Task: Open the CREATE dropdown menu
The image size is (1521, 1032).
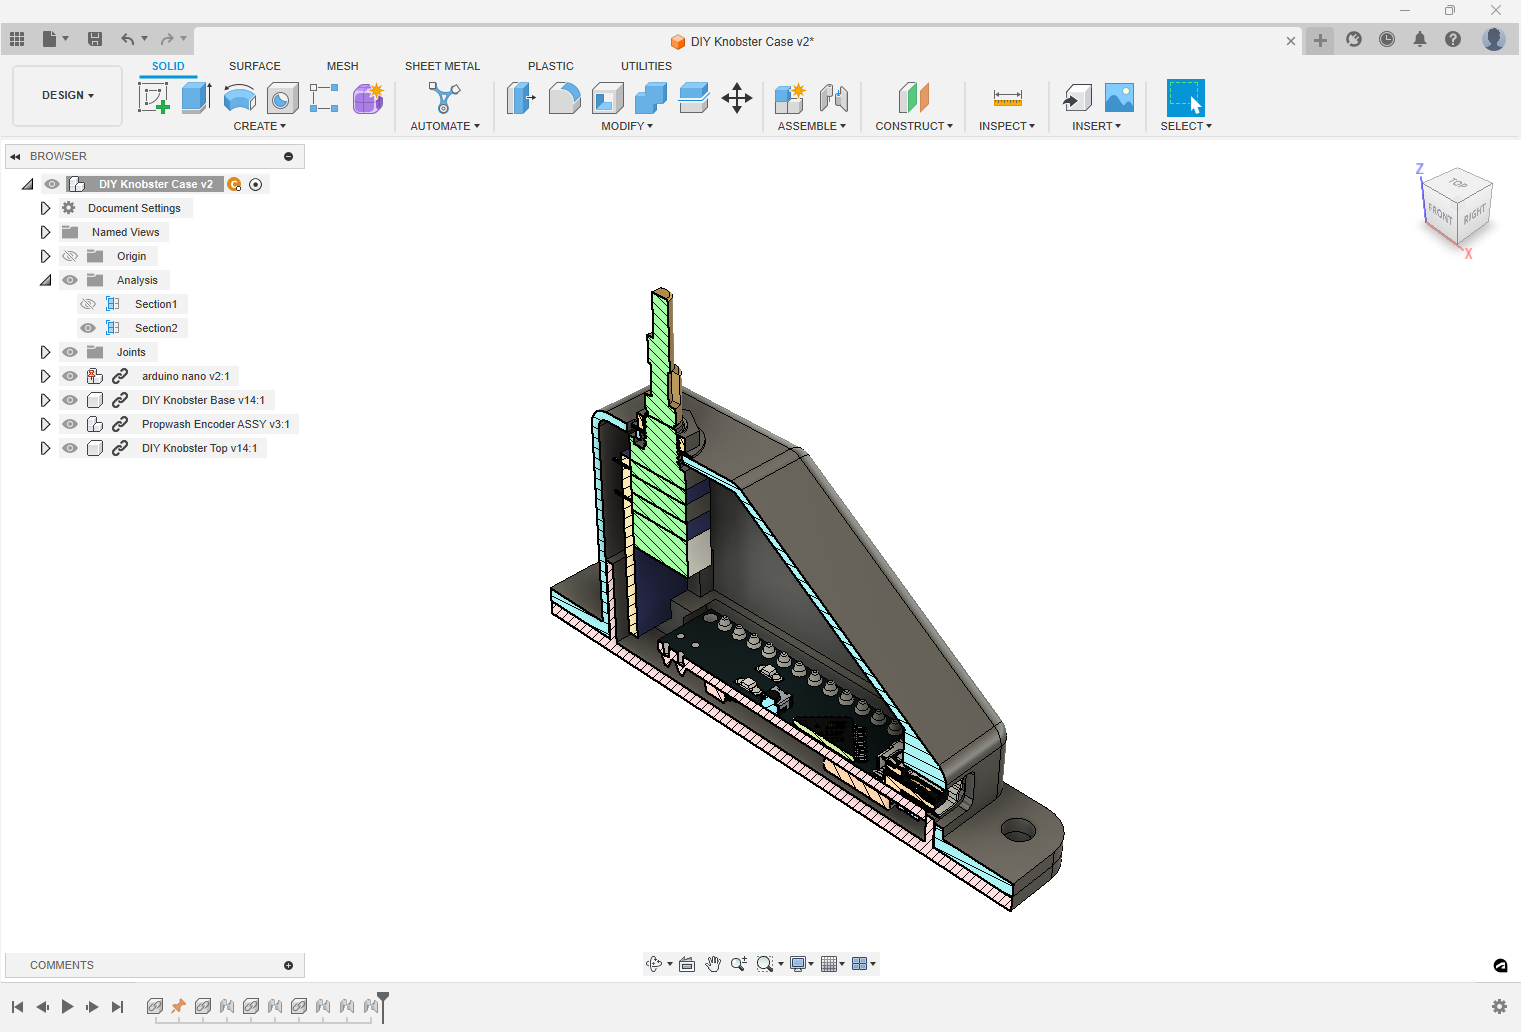Action: pos(259,126)
